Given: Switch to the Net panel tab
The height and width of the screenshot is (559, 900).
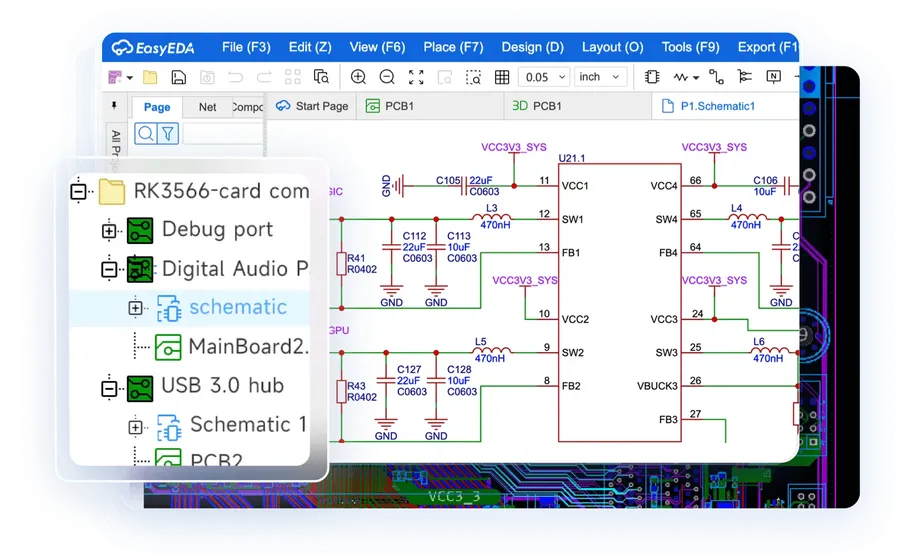Looking at the screenshot, I should pyautogui.click(x=207, y=107).
